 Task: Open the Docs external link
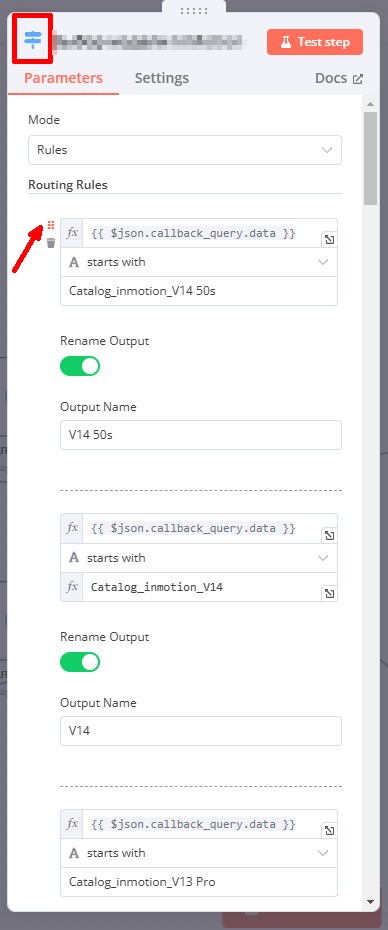click(x=339, y=78)
